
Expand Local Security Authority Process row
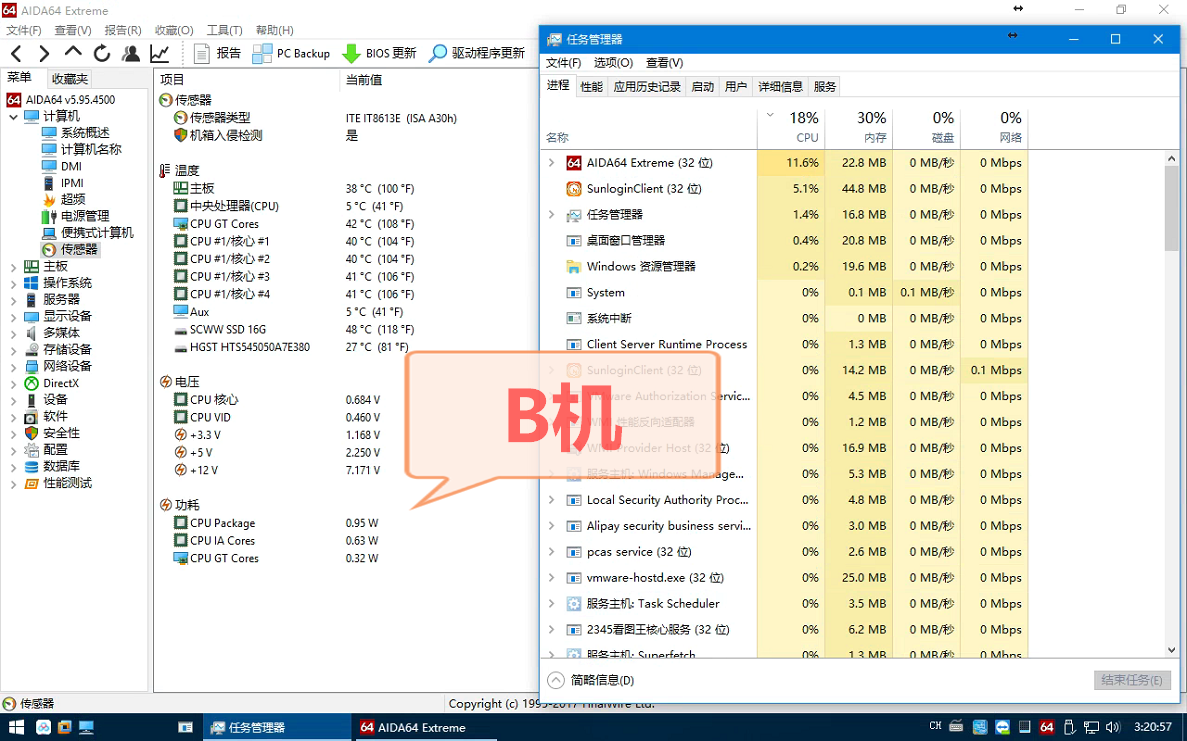pos(552,500)
